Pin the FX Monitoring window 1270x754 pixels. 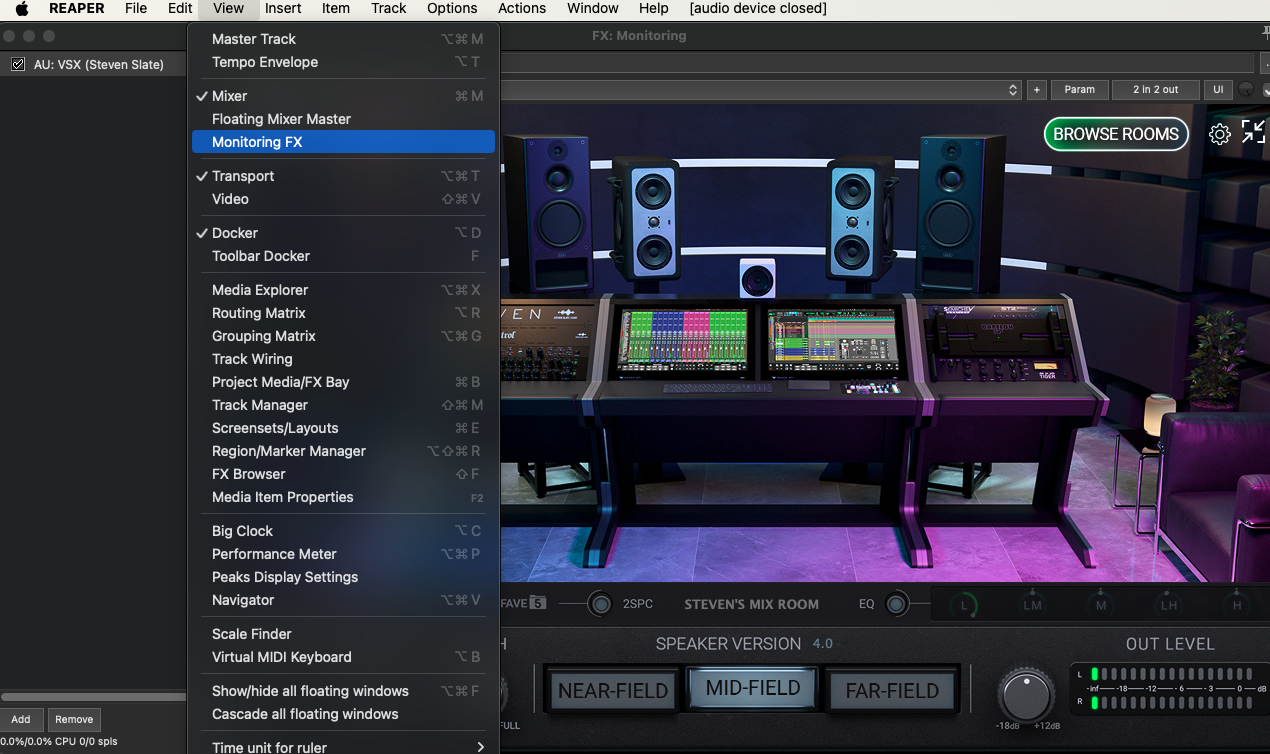(1265, 35)
